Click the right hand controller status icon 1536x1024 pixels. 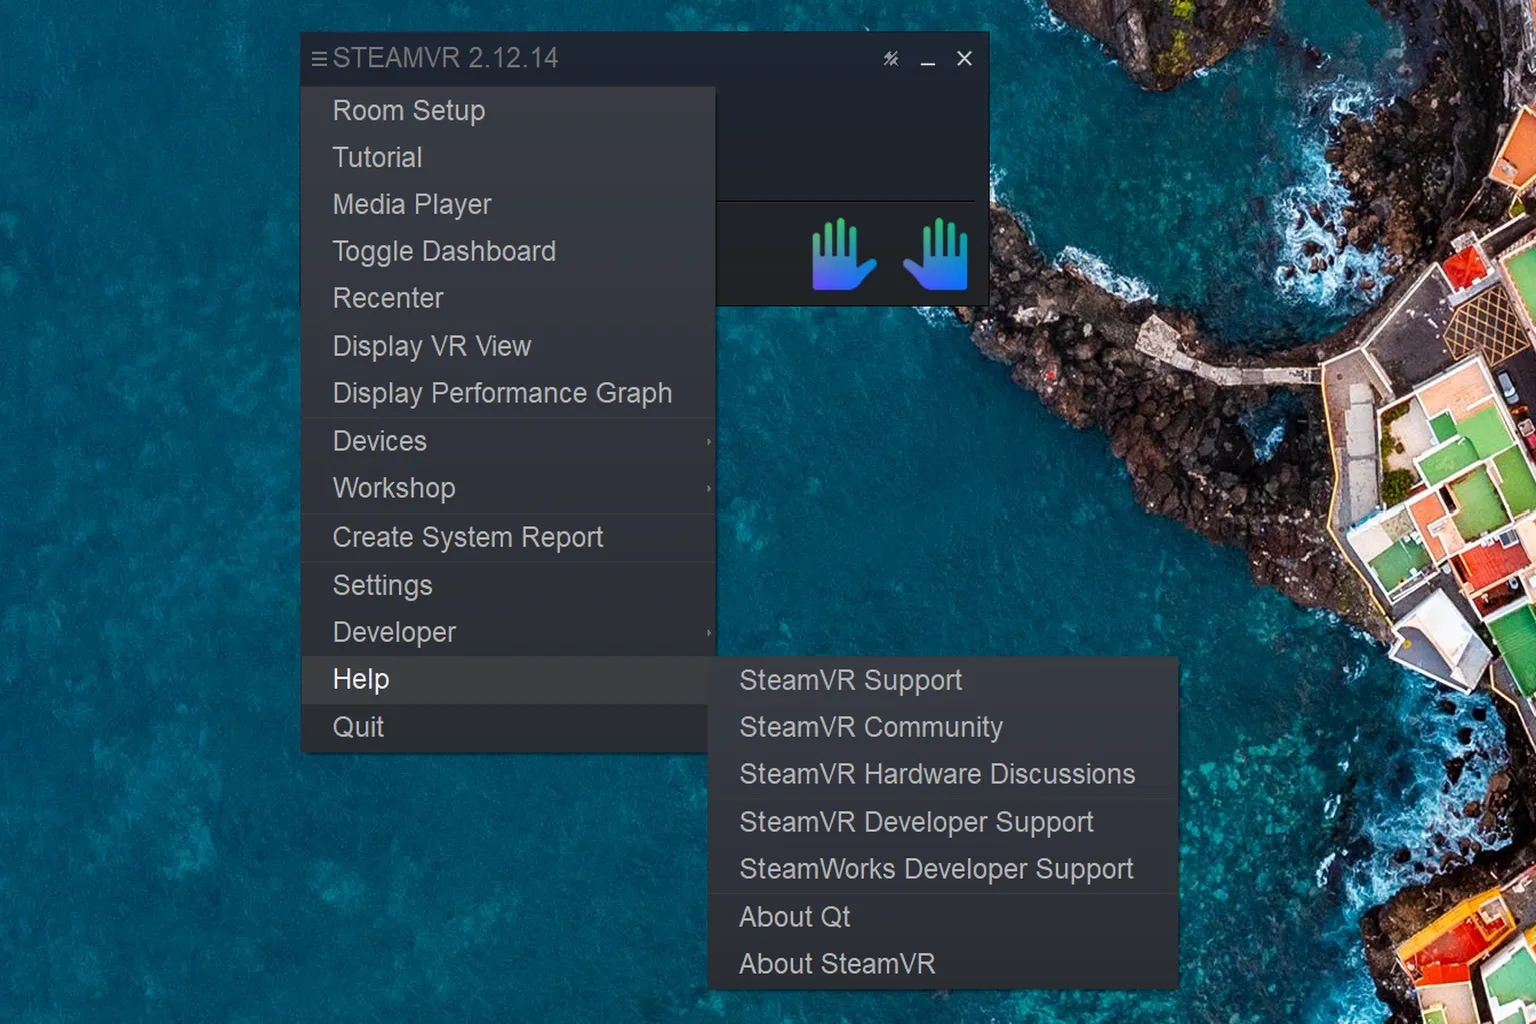point(936,254)
